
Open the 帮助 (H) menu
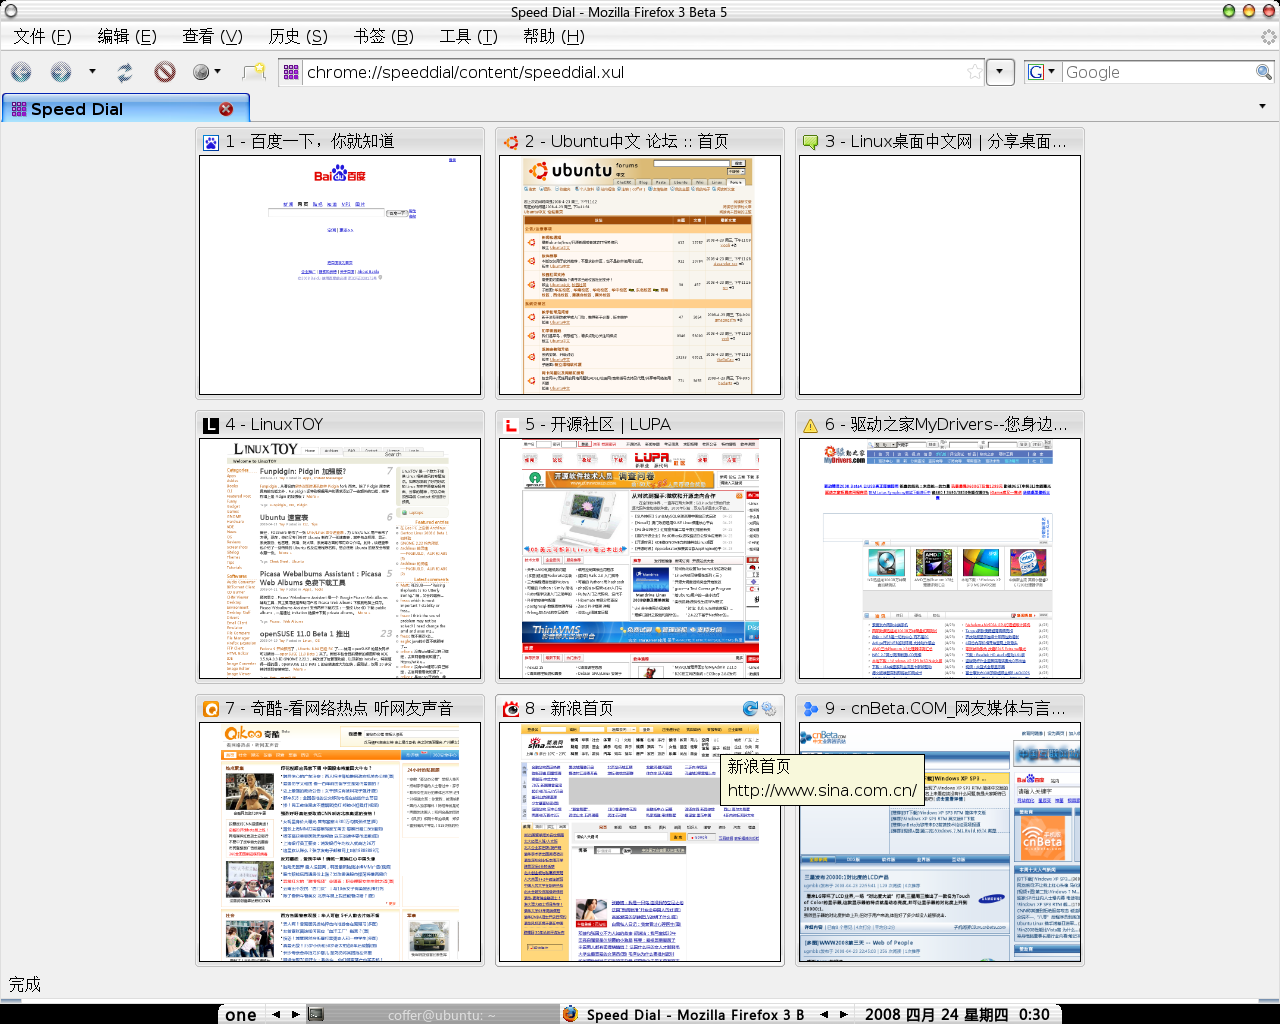point(553,37)
